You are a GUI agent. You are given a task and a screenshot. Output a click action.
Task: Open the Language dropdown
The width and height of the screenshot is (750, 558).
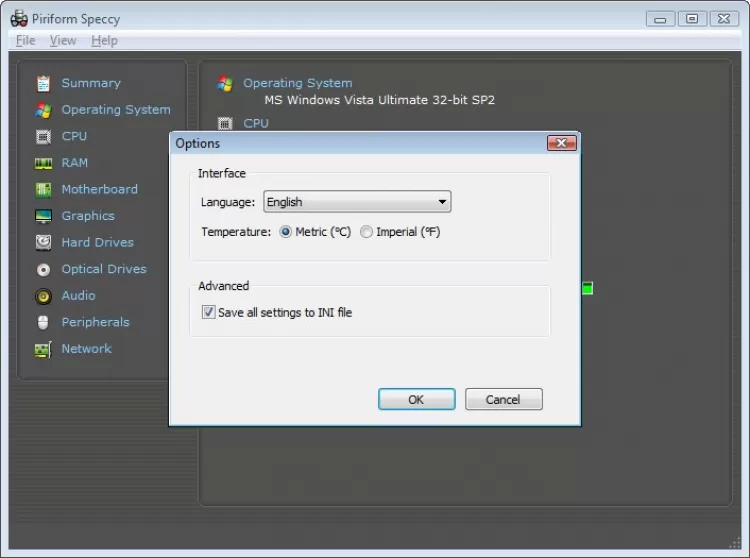(357, 202)
